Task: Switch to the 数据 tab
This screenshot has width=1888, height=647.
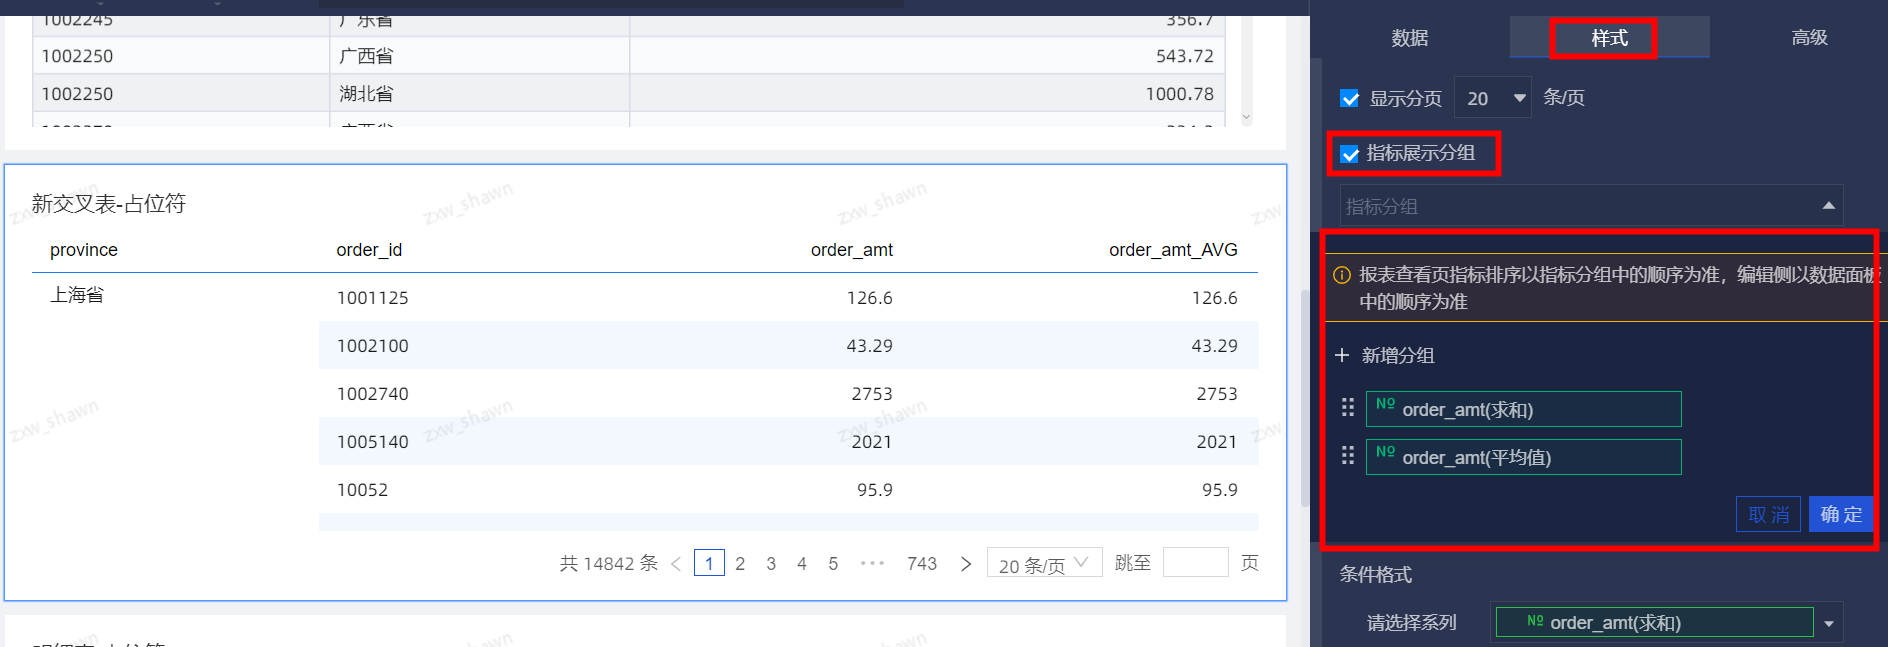Action: click(x=1409, y=38)
